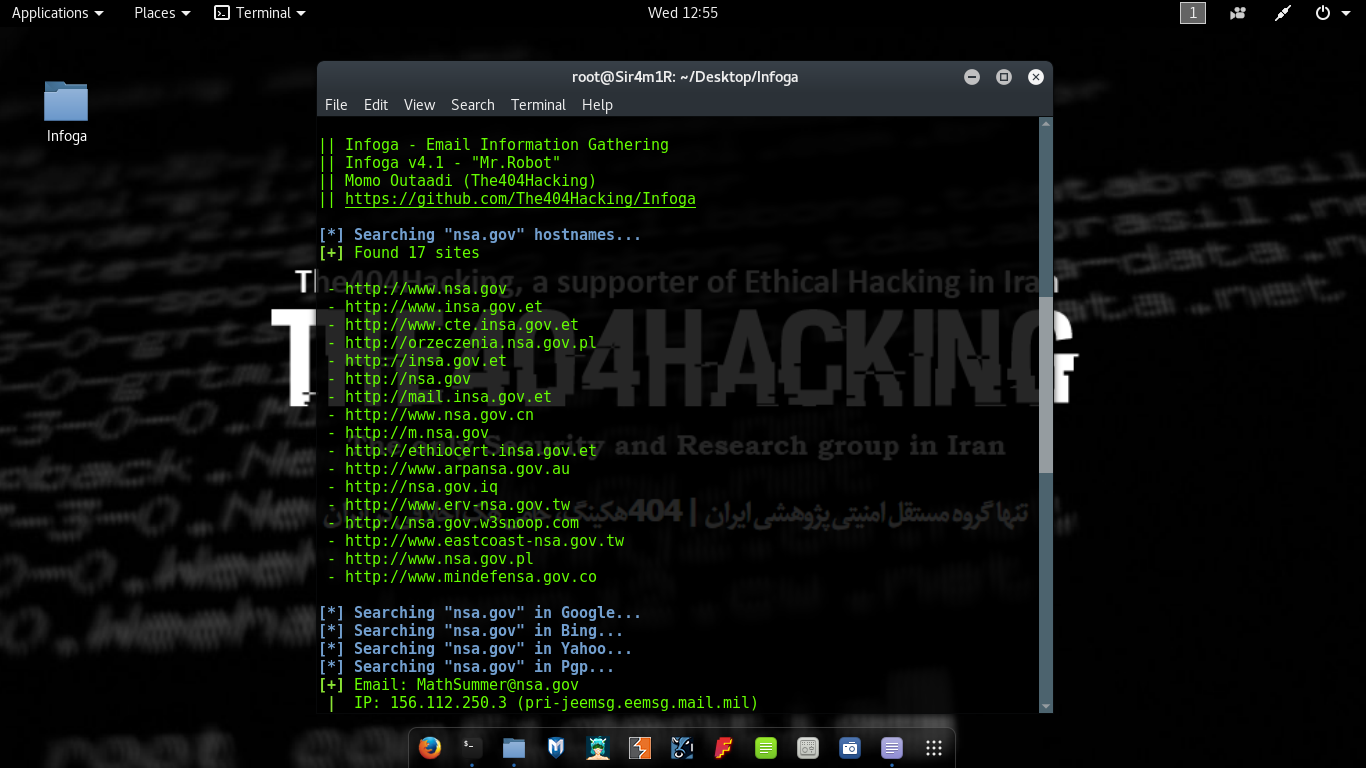Click the http://www.cte.insa.gov.et line
This screenshot has height=768, width=1366.
click(x=462, y=325)
